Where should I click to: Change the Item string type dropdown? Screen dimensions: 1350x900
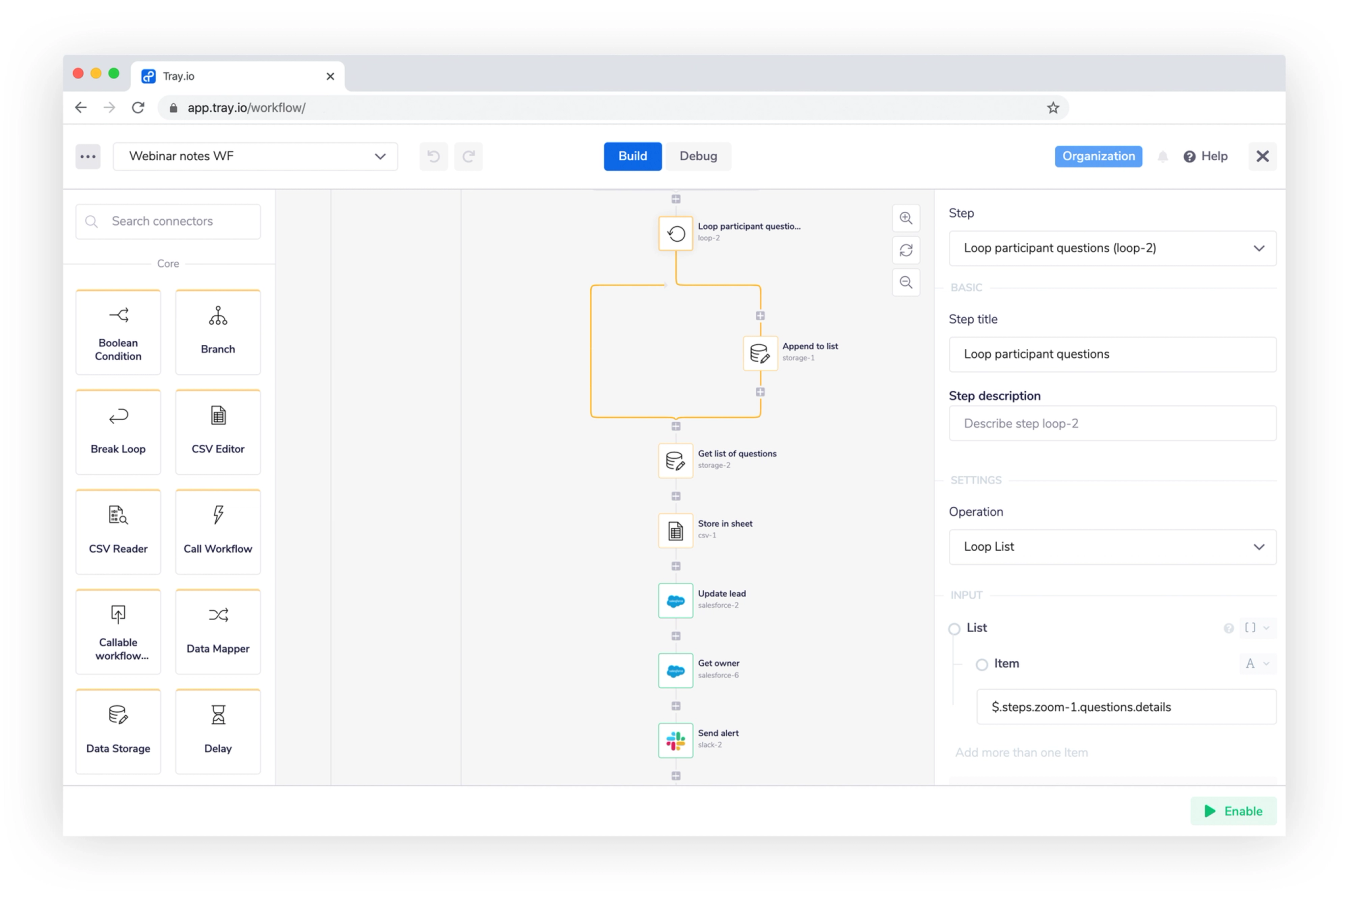[x=1256, y=664]
